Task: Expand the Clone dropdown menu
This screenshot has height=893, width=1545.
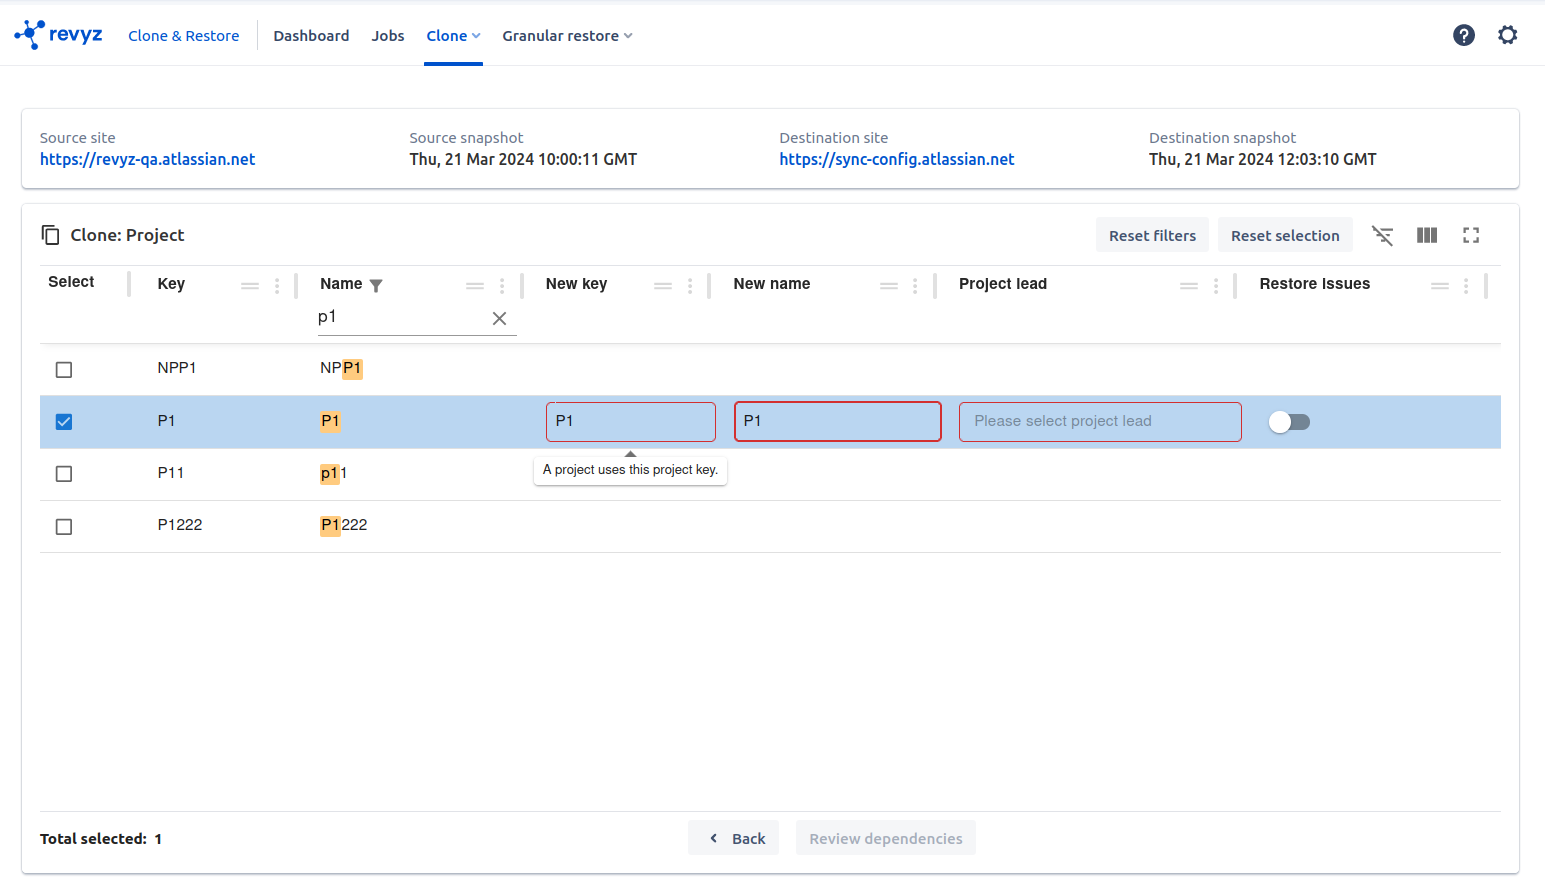Action: [x=453, y=36]
